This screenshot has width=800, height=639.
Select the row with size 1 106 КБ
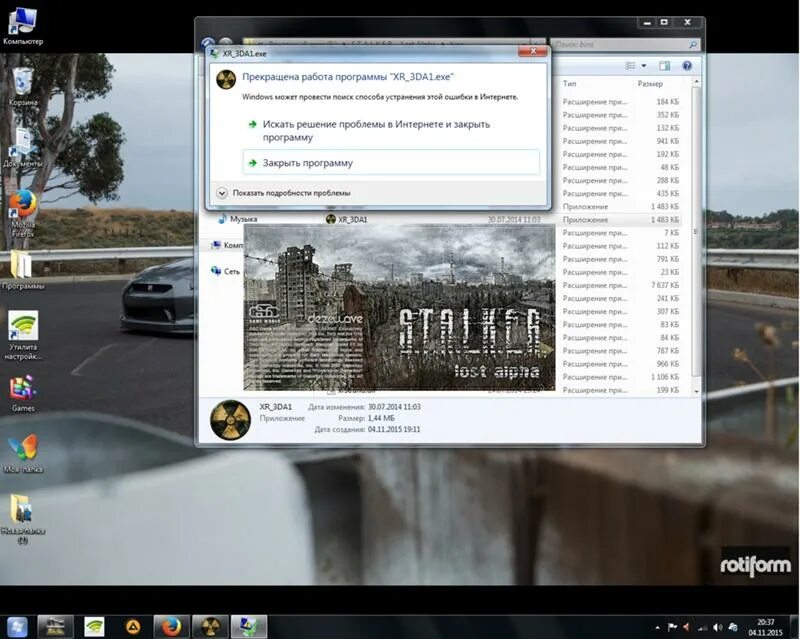point(620,377)
